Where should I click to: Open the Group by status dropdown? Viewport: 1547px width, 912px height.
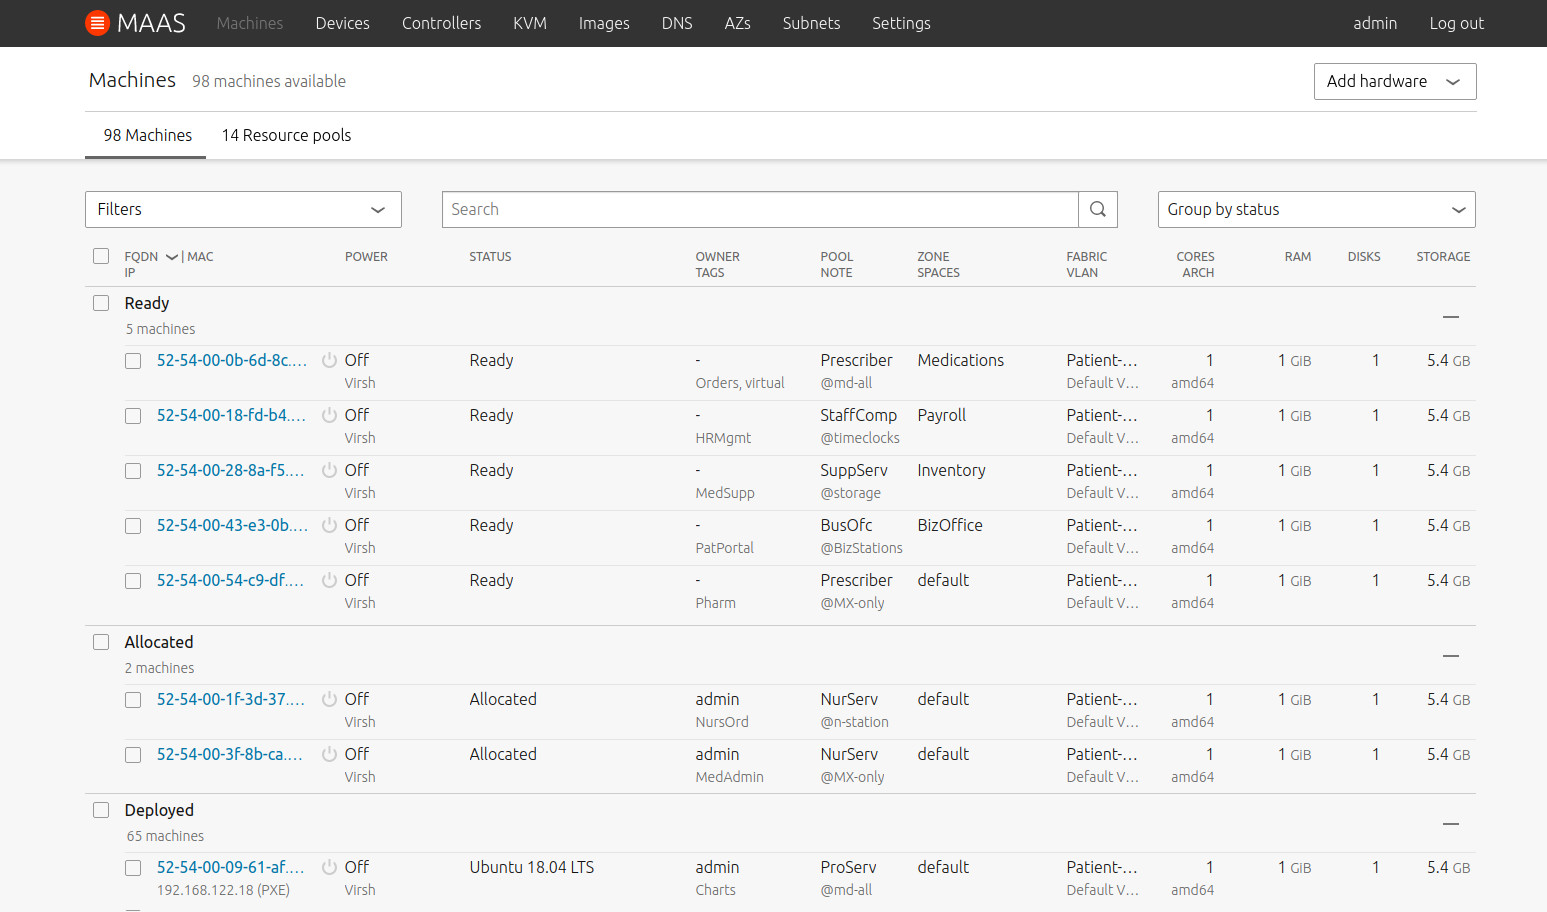pyautogui.click(x=1316, y=209)
